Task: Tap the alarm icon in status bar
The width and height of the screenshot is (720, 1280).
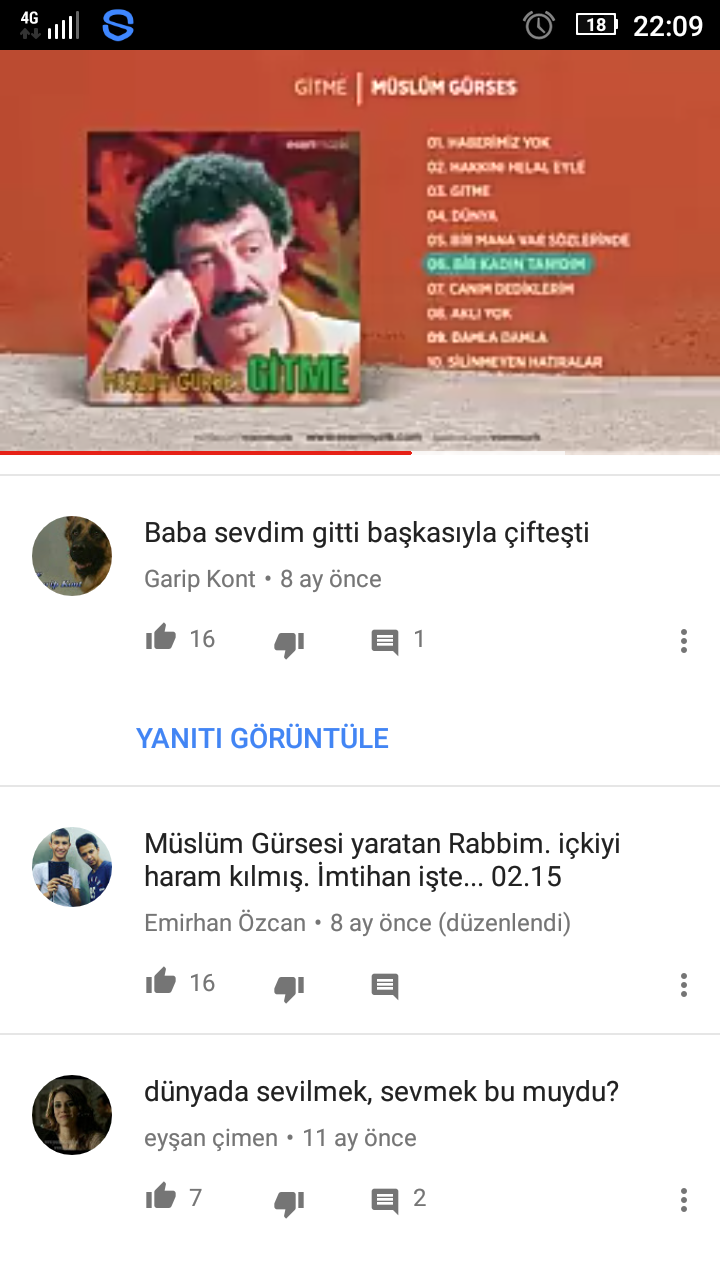Action: click(x=539, y=25)
